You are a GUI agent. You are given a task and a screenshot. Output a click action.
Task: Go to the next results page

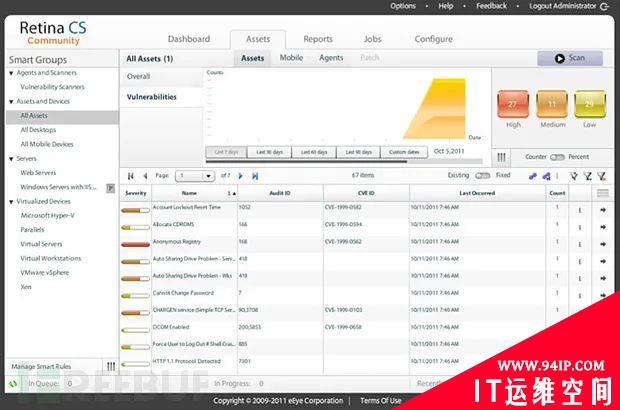pos(240,176)
